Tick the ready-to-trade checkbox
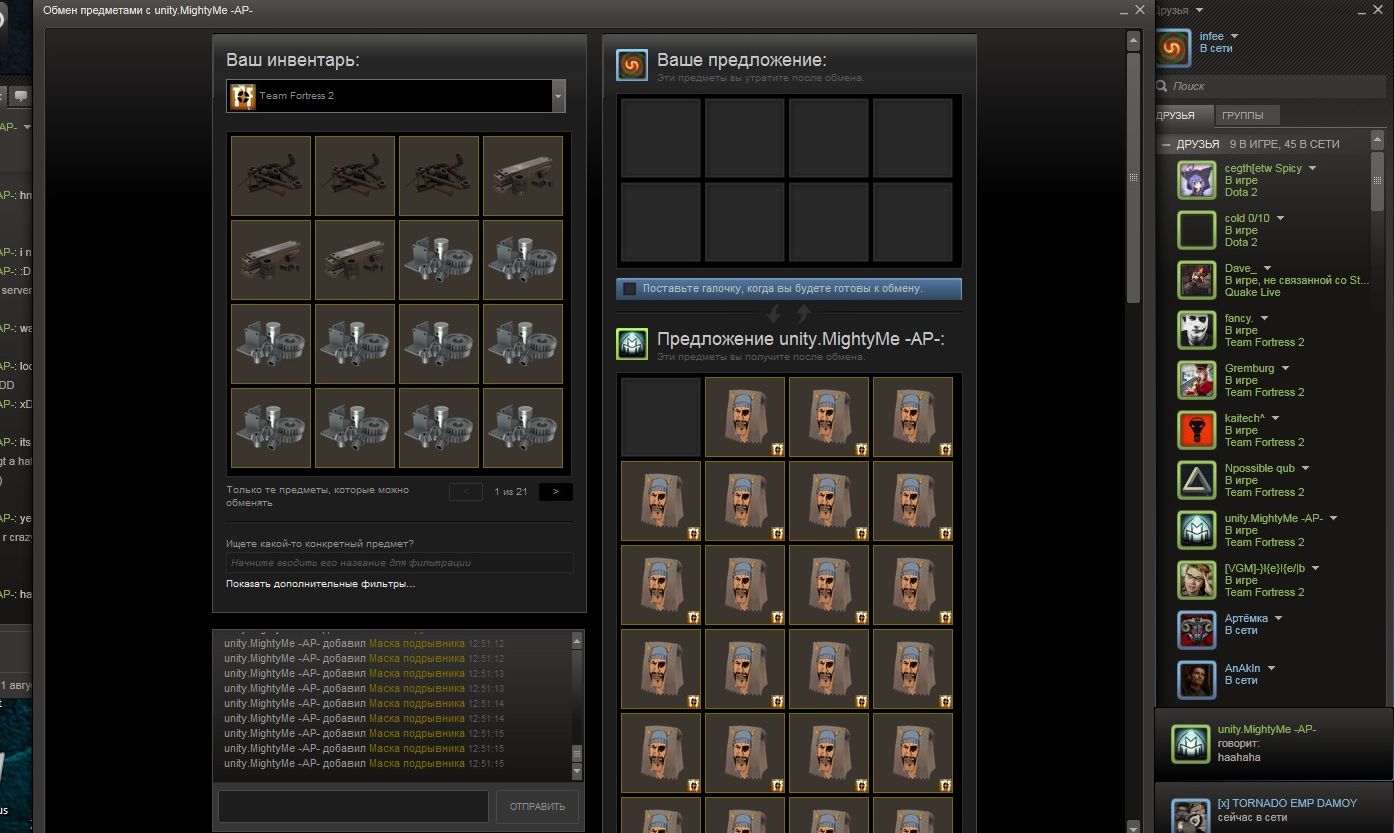The height and width of the screenshot is (833, 1394). tap(629, 289)
